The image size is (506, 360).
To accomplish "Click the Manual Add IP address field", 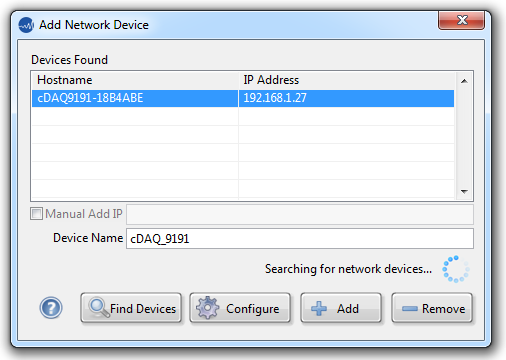I will click(300, 214).
